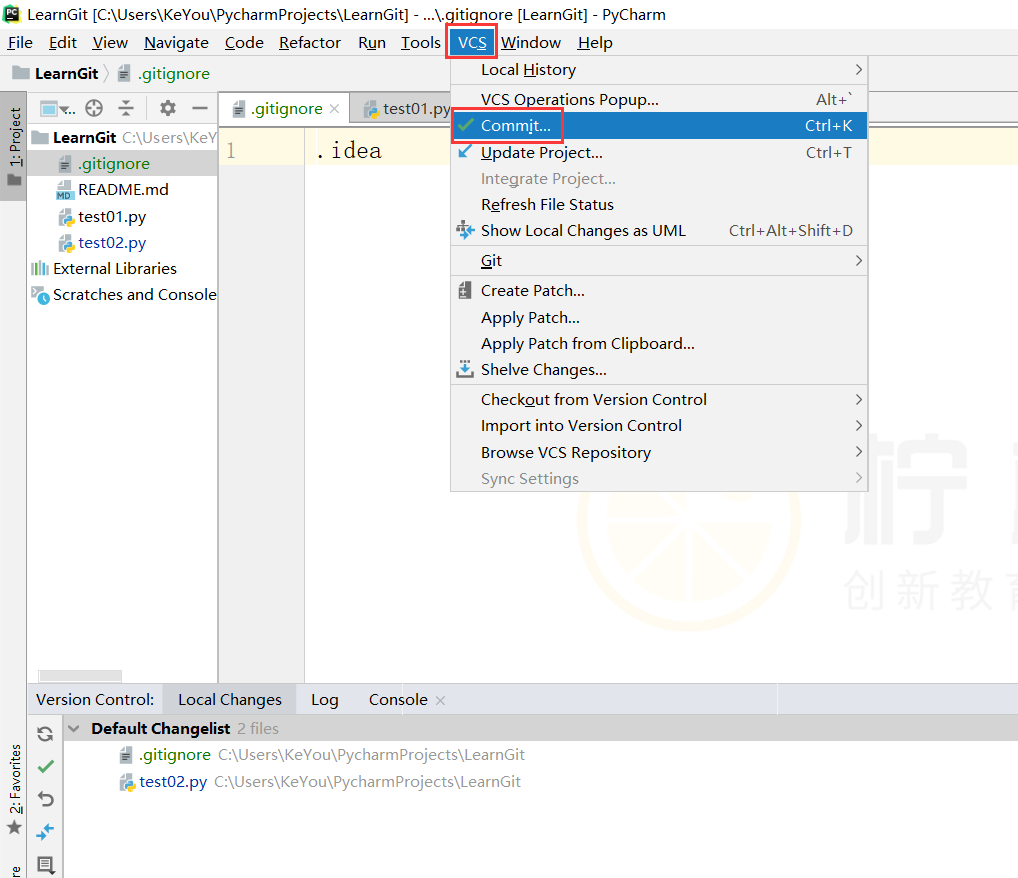Click the green Commit checkmark in Version Control
Viewport: 1018px width, 878px height.
click(x=45, y=766)
